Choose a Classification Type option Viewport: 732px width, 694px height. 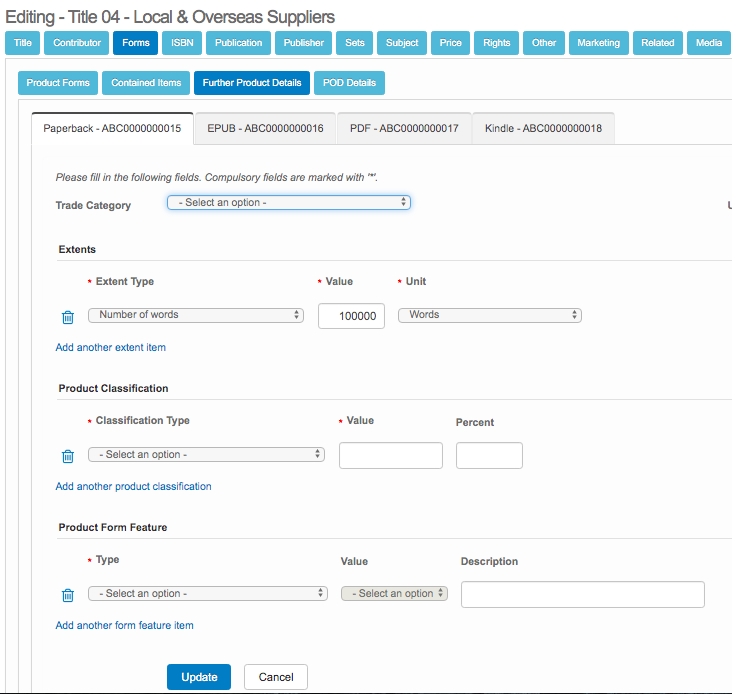[206, 454]
